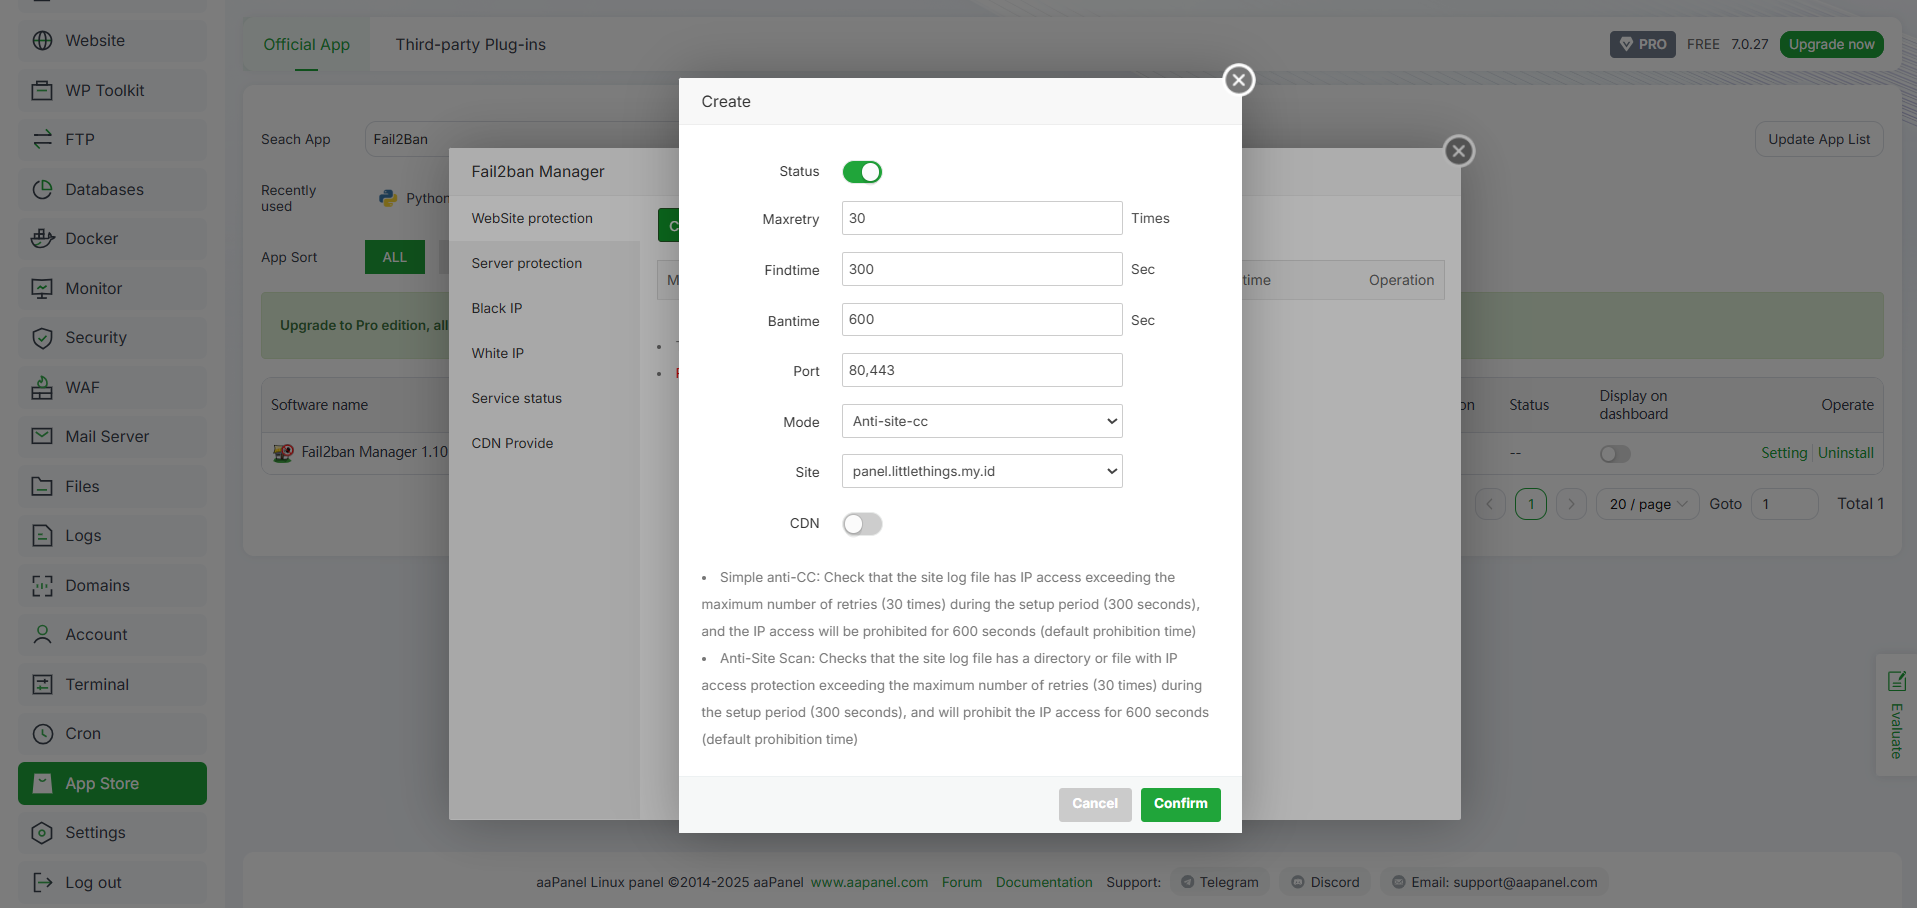Open the Terminal sidebar icon

(42, 684)
